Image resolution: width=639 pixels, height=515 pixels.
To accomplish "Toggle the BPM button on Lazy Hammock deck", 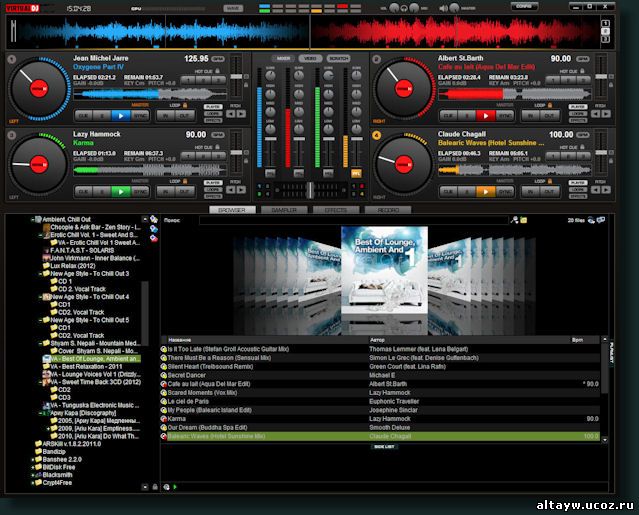I will pyautogui.click(x=218, y=135).
